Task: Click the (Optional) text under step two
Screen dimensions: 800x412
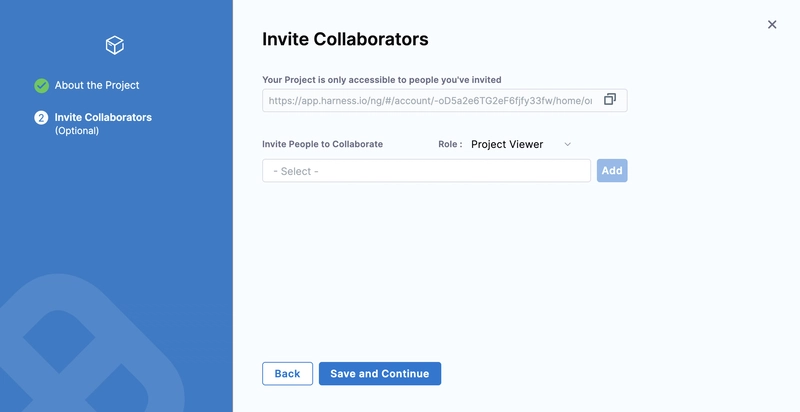Action: pos(77,131)
